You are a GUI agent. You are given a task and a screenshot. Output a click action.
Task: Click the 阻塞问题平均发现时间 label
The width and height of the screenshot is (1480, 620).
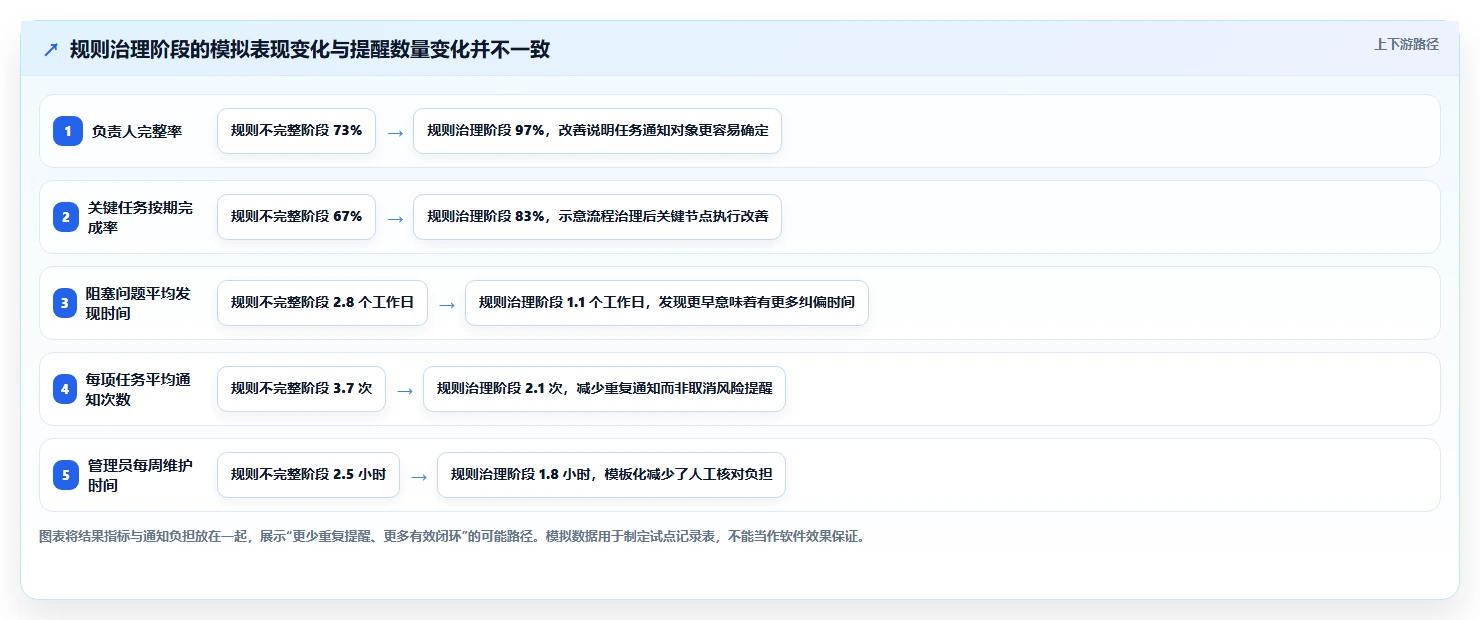click(138, 303)
